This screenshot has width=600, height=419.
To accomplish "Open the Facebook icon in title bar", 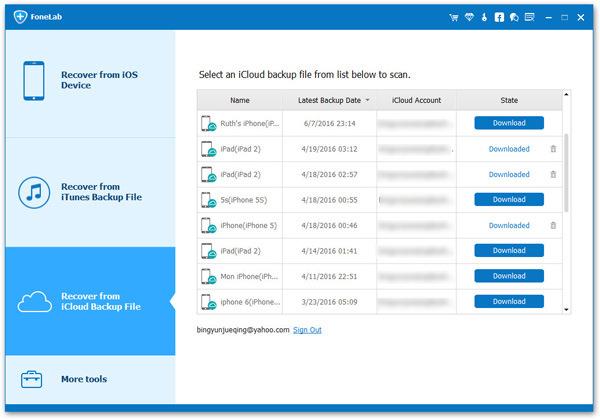I will (x=499, y=17).
